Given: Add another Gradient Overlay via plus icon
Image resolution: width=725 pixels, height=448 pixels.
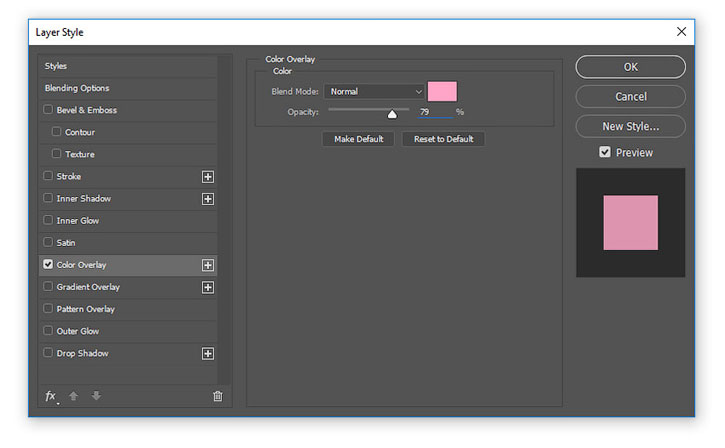Looking at the screenshot, I should pyautogui.click(x=208, y=287).
